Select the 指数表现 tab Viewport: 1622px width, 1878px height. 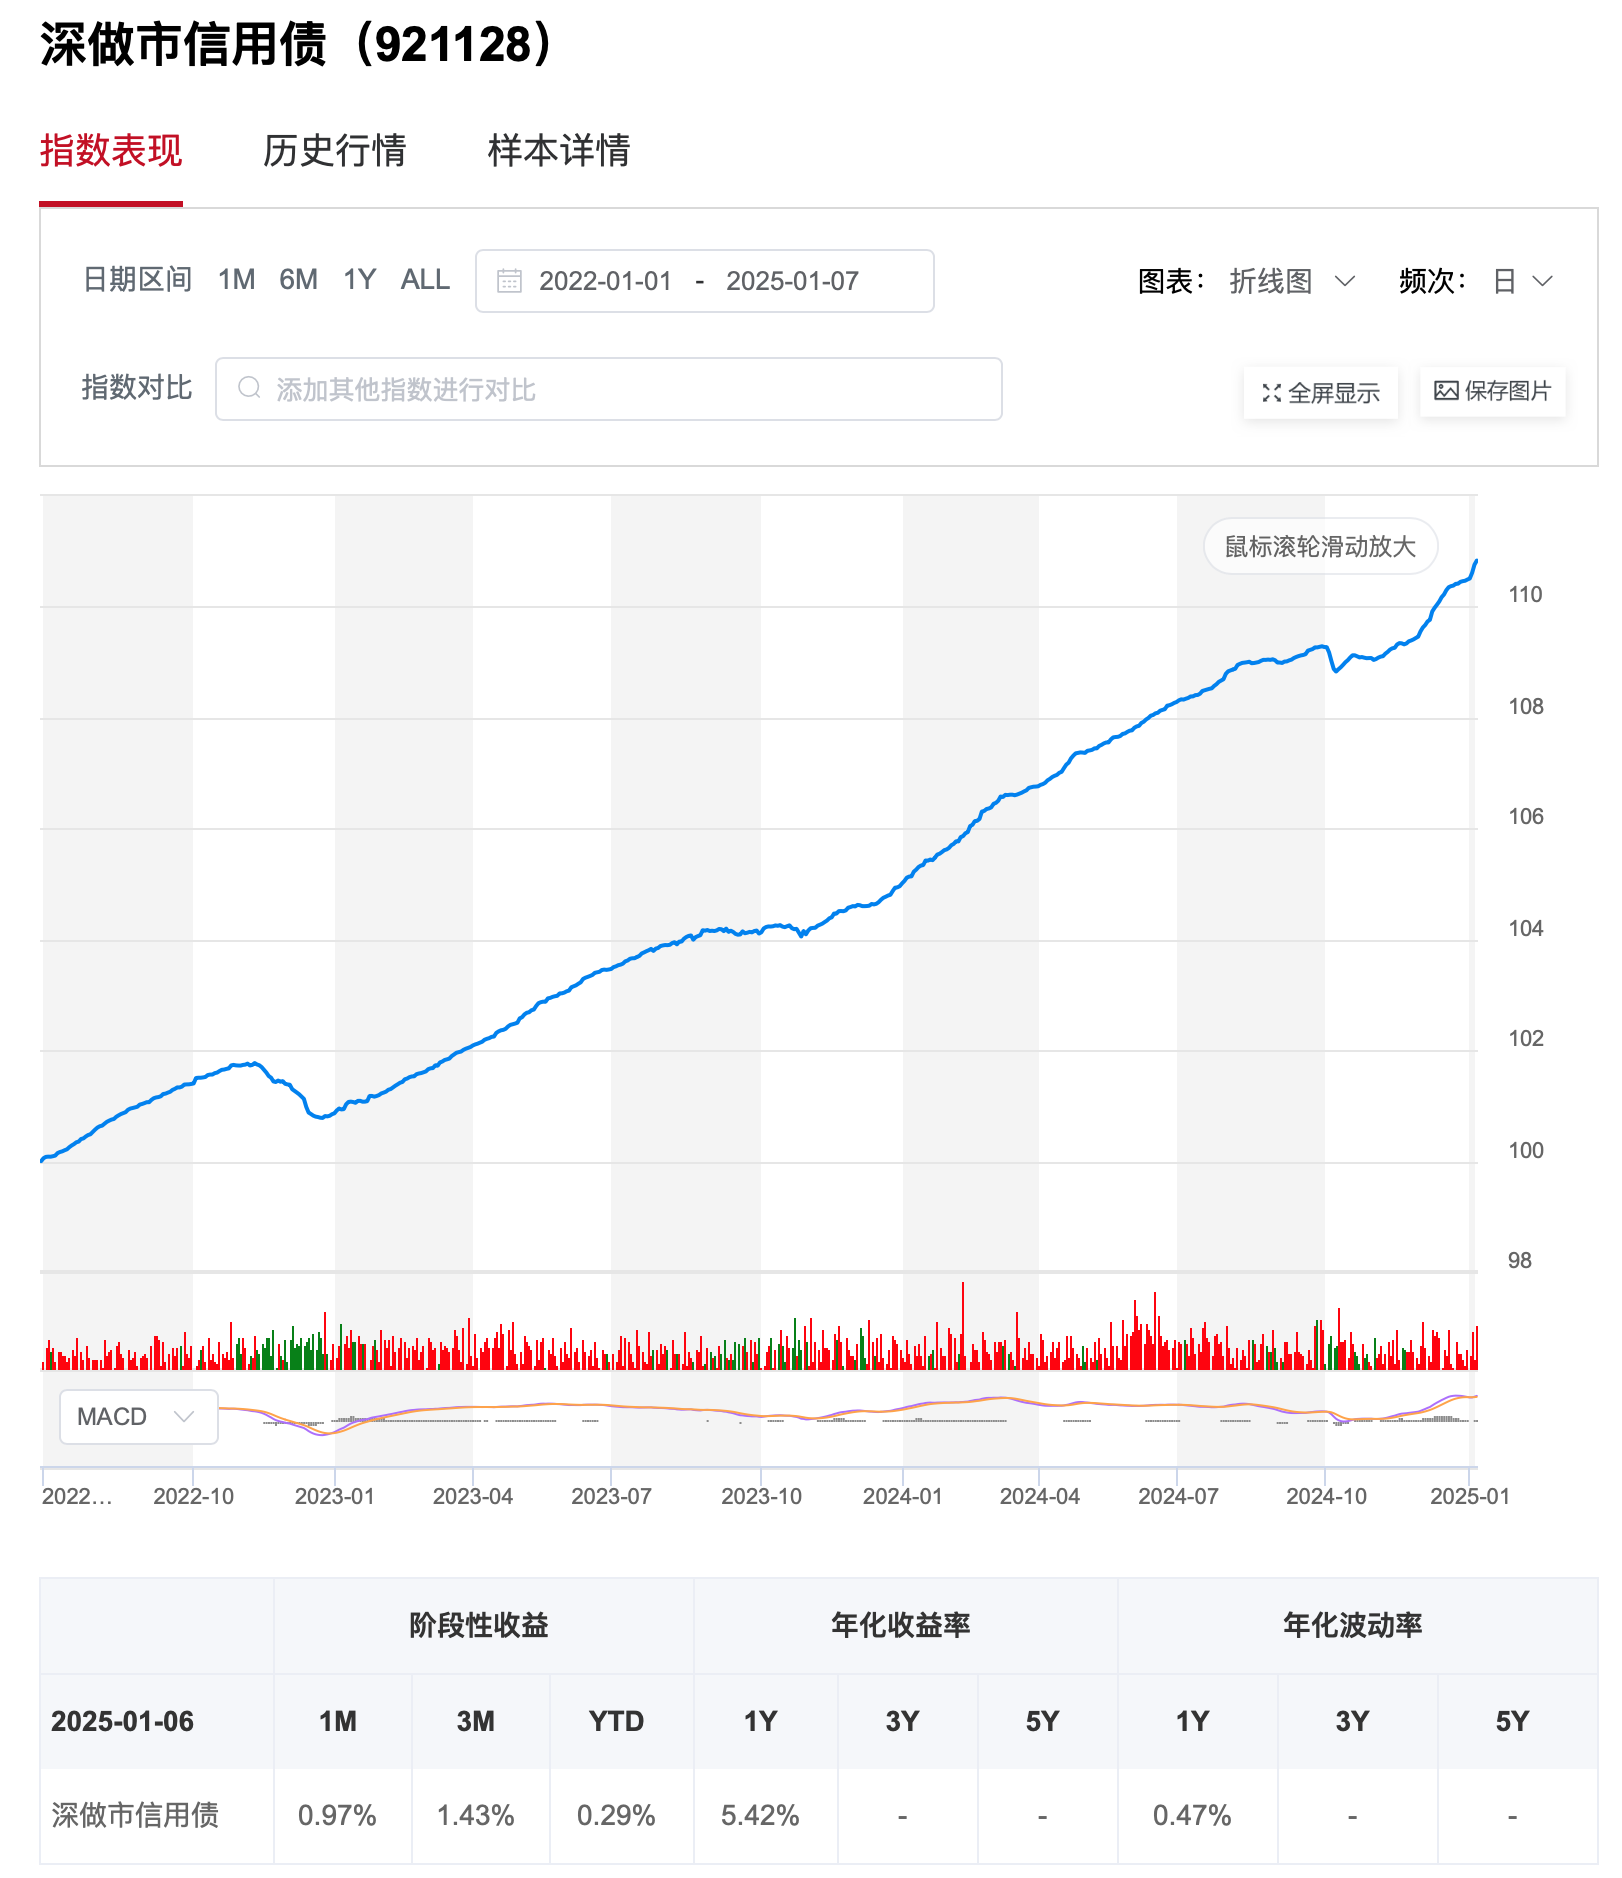[x=111, y=152]
